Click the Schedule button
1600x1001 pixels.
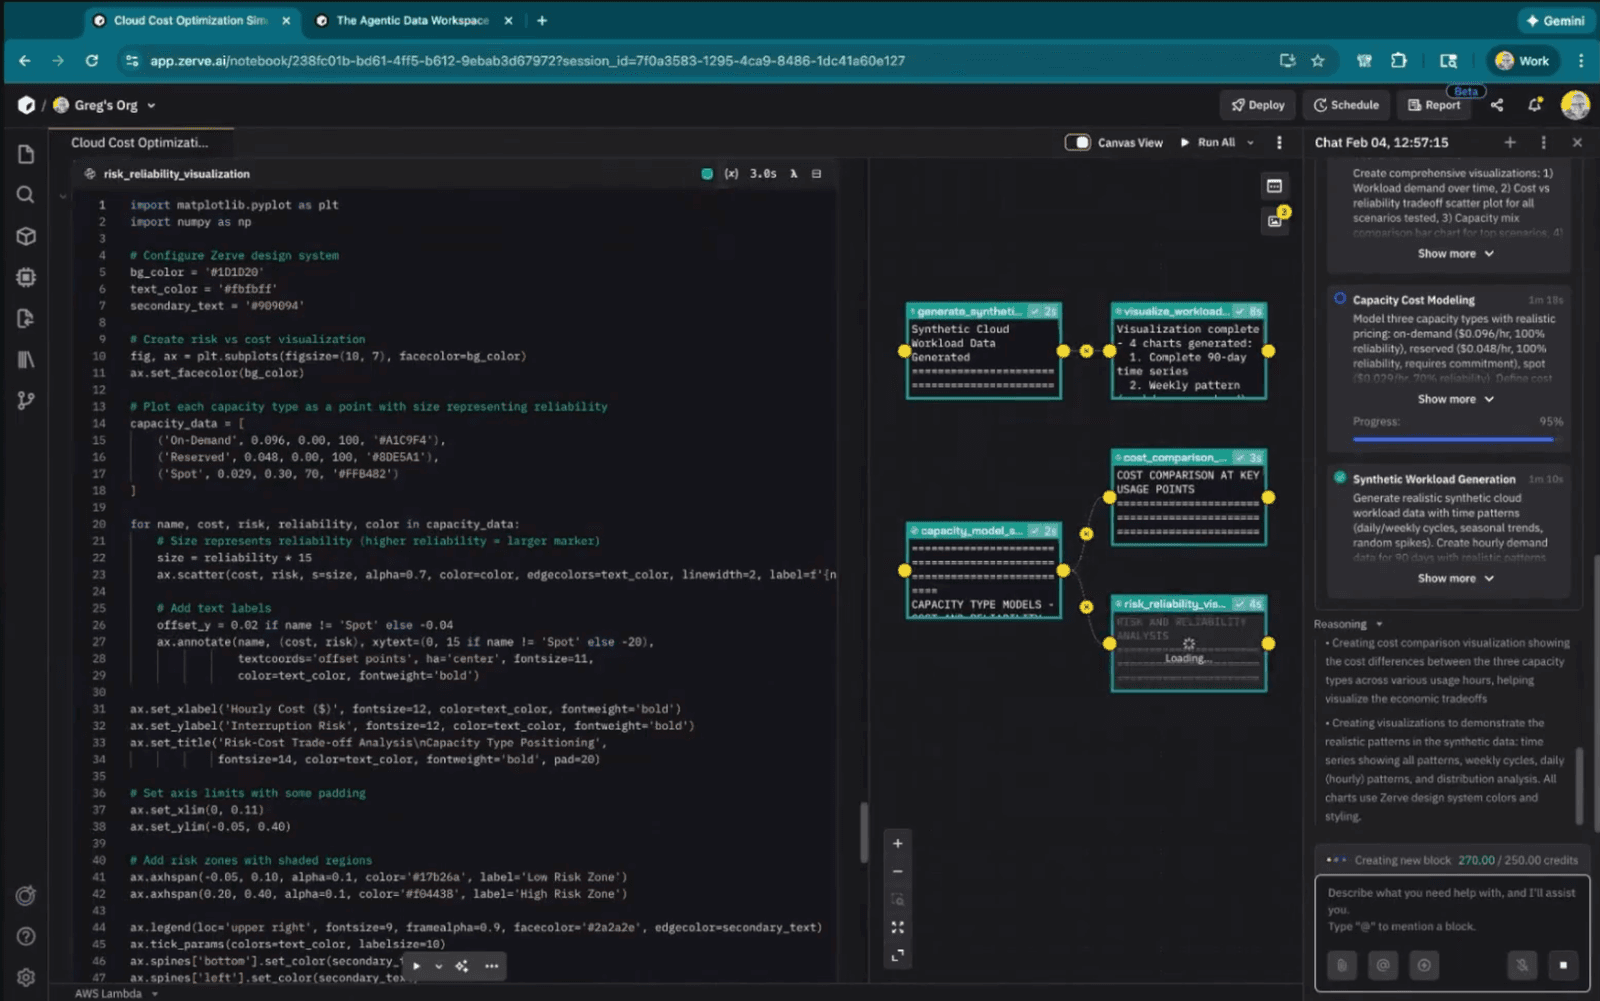[x=1345, y=104]
